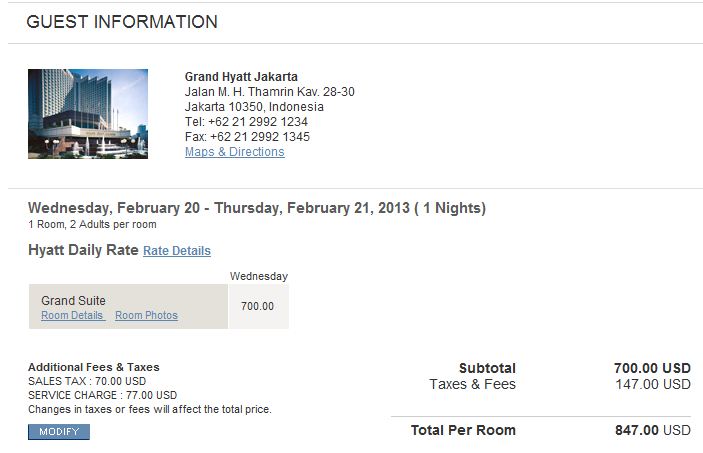Click the Taxes & Fees amount 147.00 USD
The height and width of the screenshot is (453, 703).
click(651, 384)
